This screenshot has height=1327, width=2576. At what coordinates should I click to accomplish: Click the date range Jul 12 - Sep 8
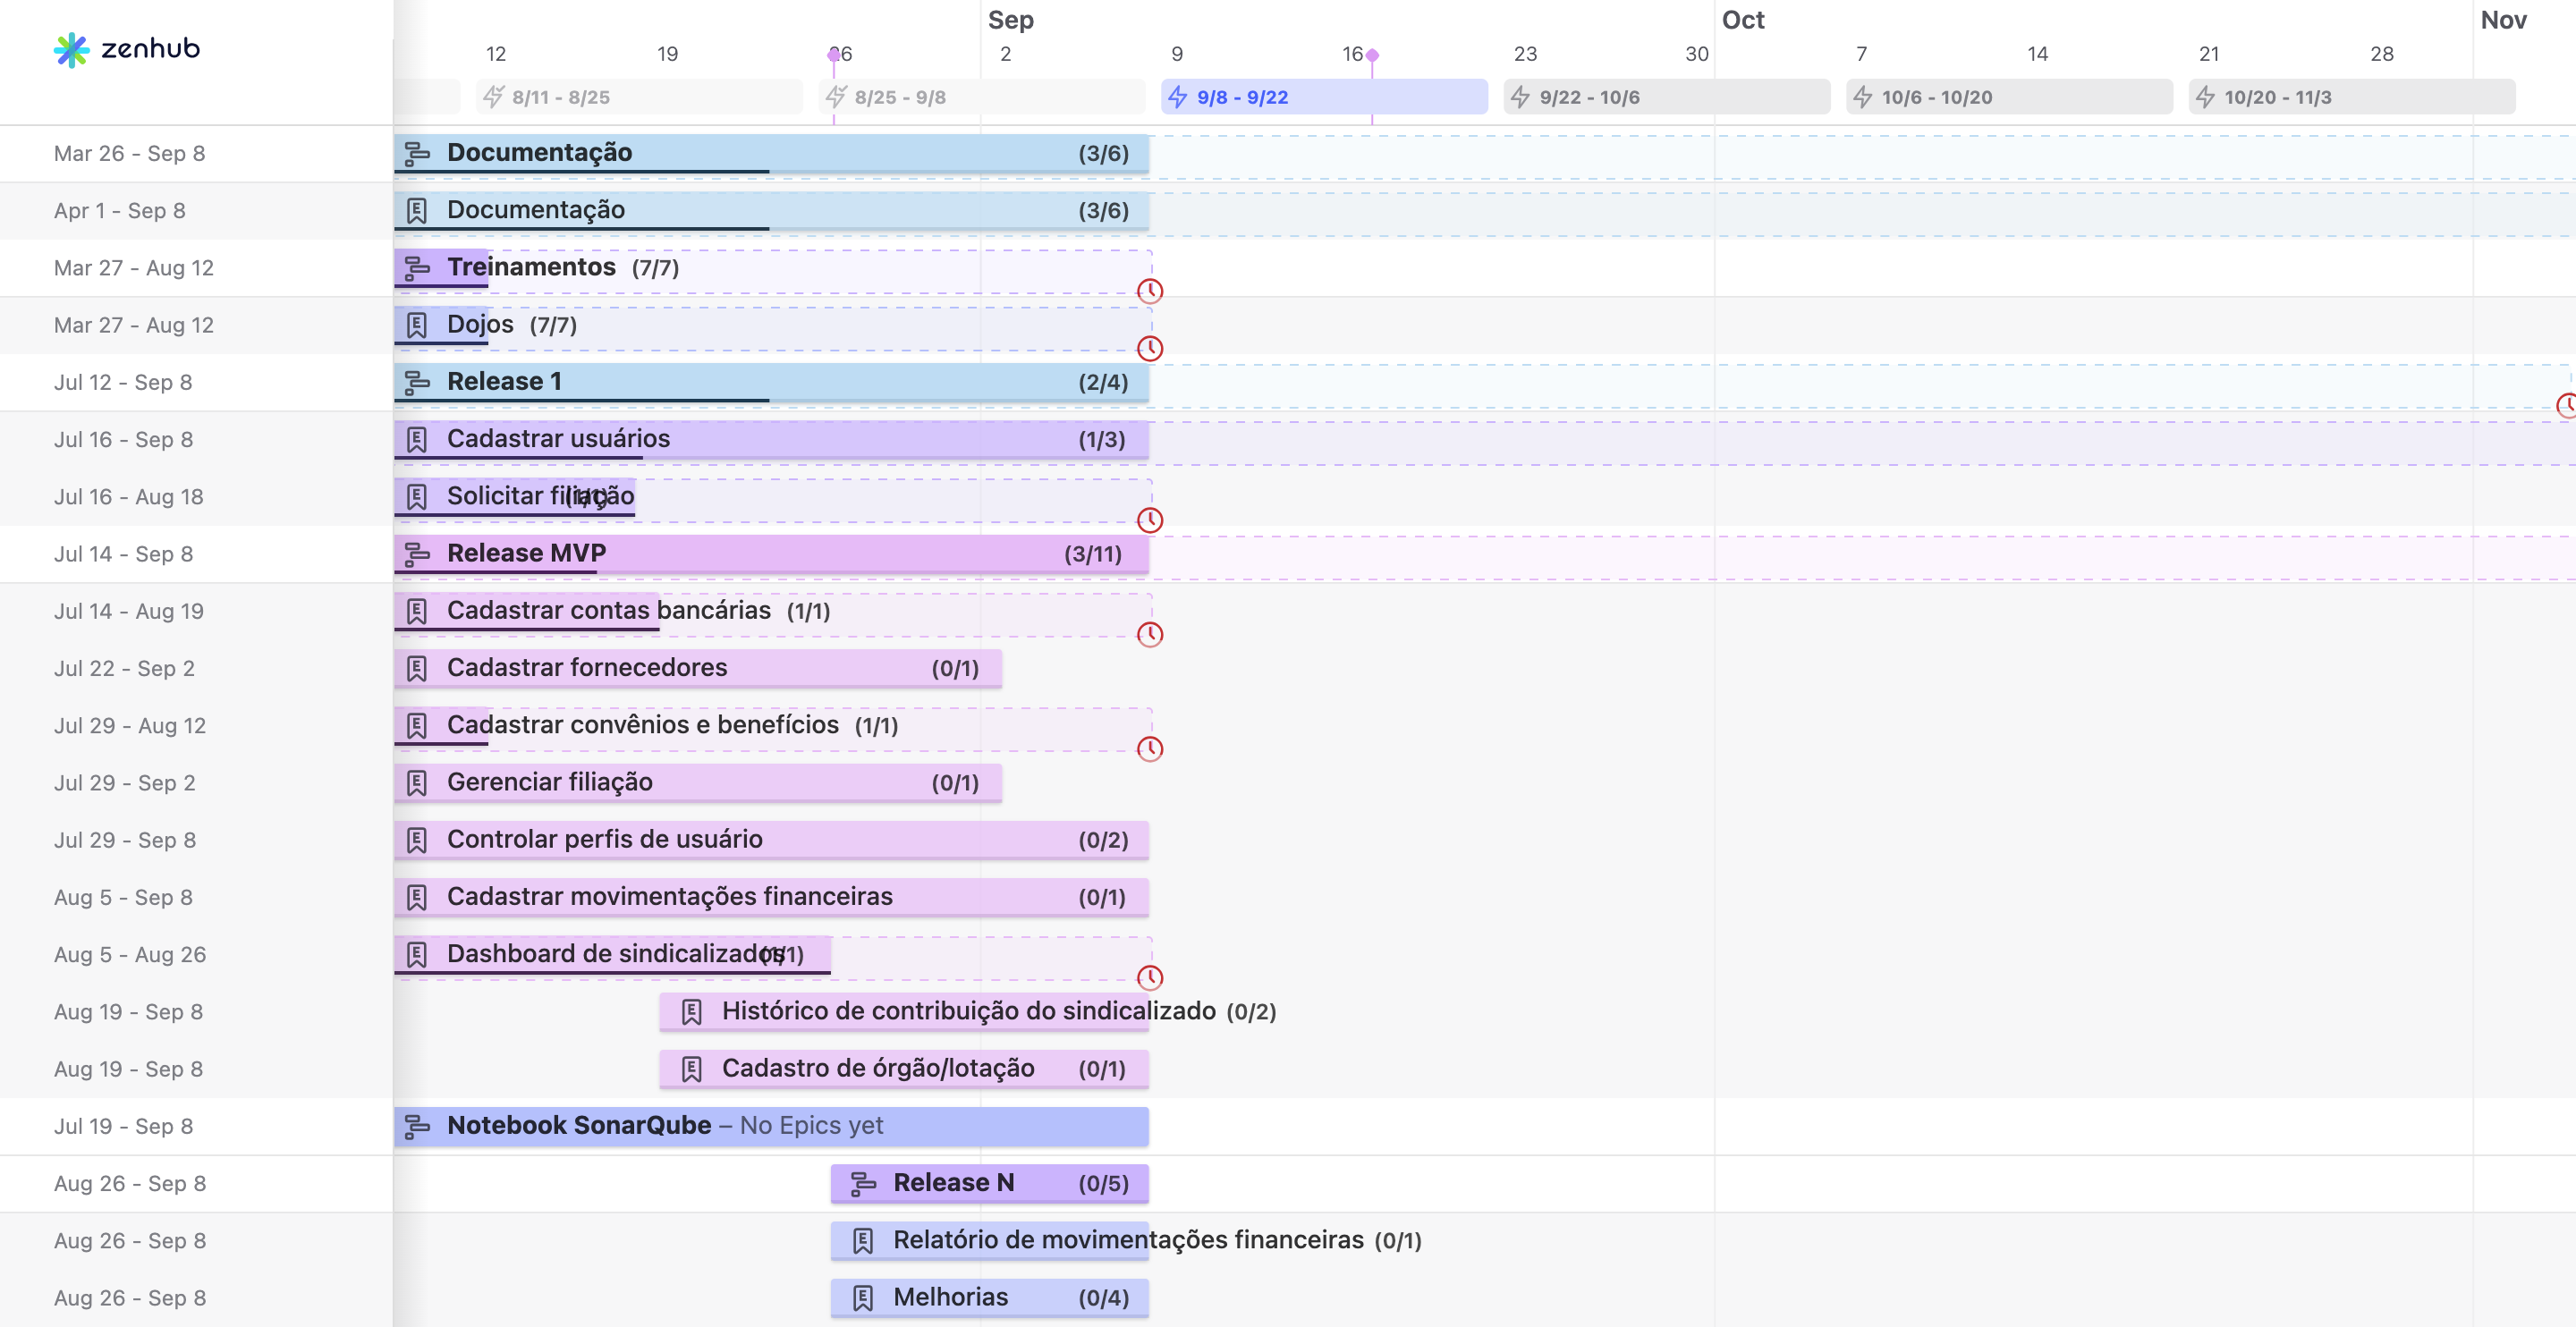[123, 382]
